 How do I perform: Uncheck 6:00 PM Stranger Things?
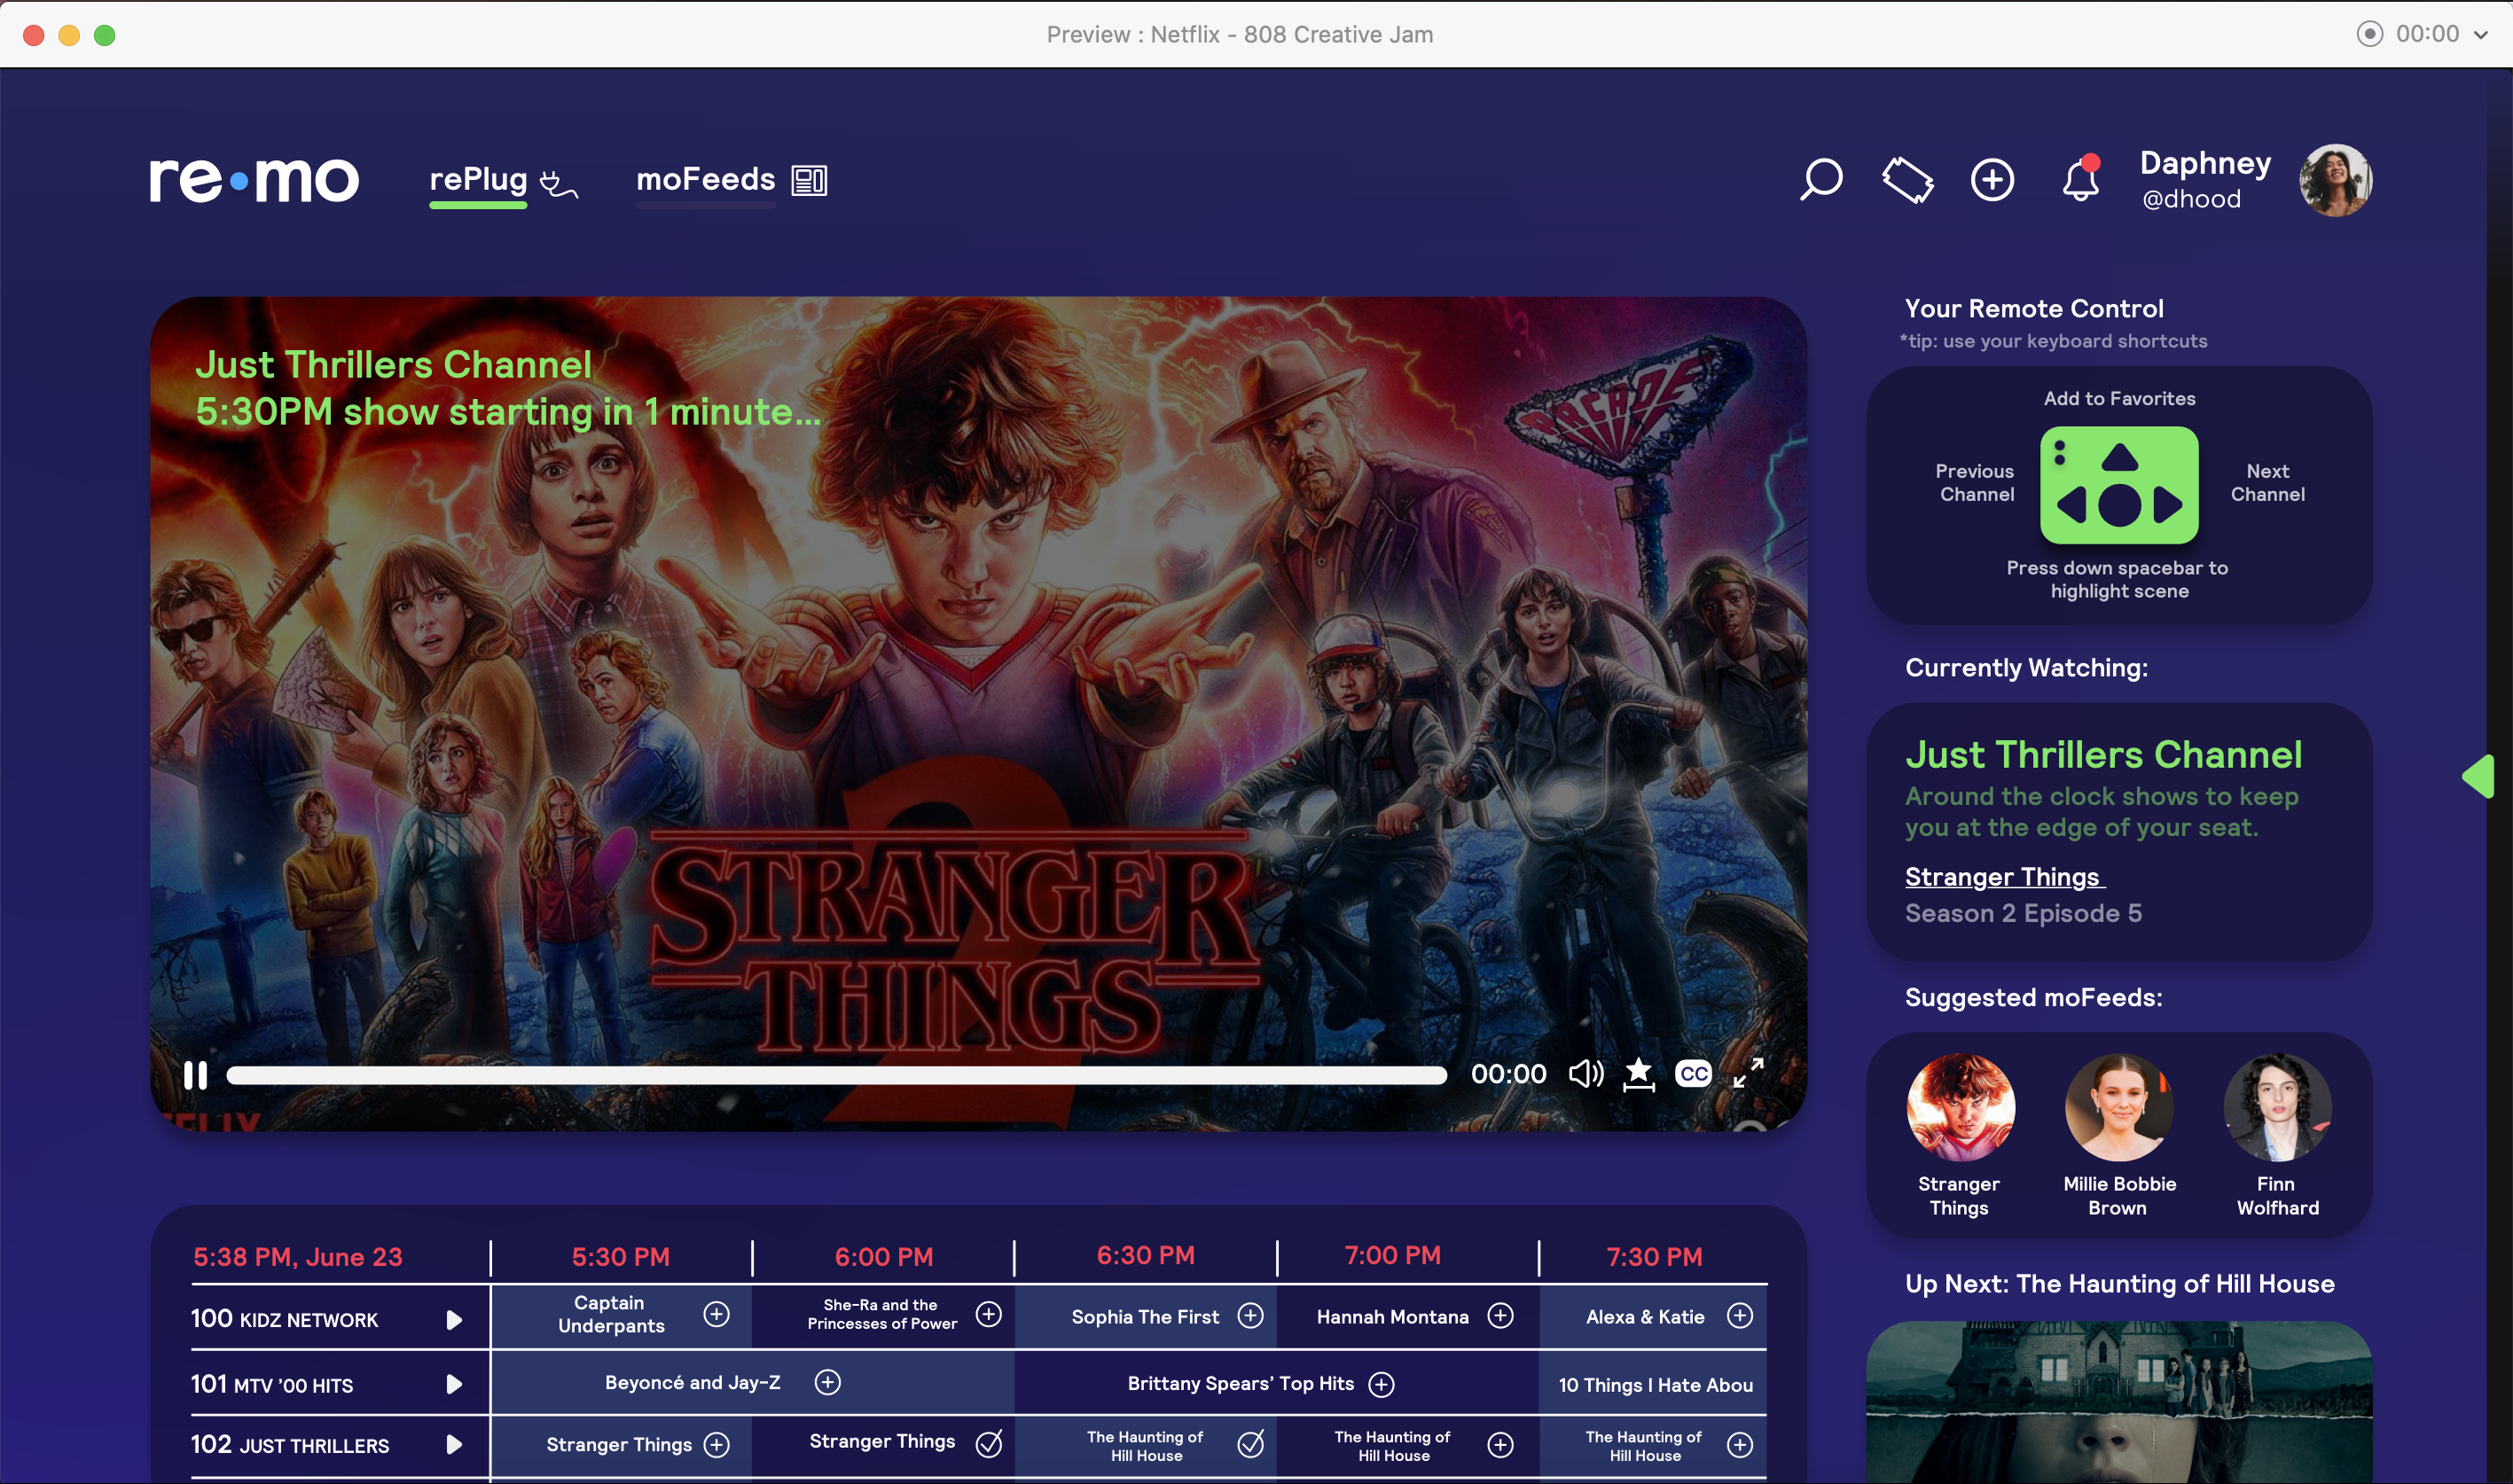pos(988,1443)
